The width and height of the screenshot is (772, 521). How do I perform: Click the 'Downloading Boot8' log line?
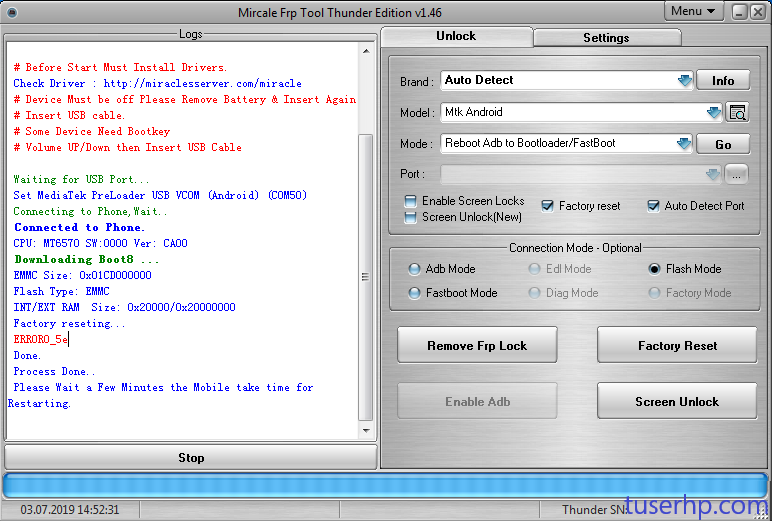pyautogui.click(x=86, y=260)
